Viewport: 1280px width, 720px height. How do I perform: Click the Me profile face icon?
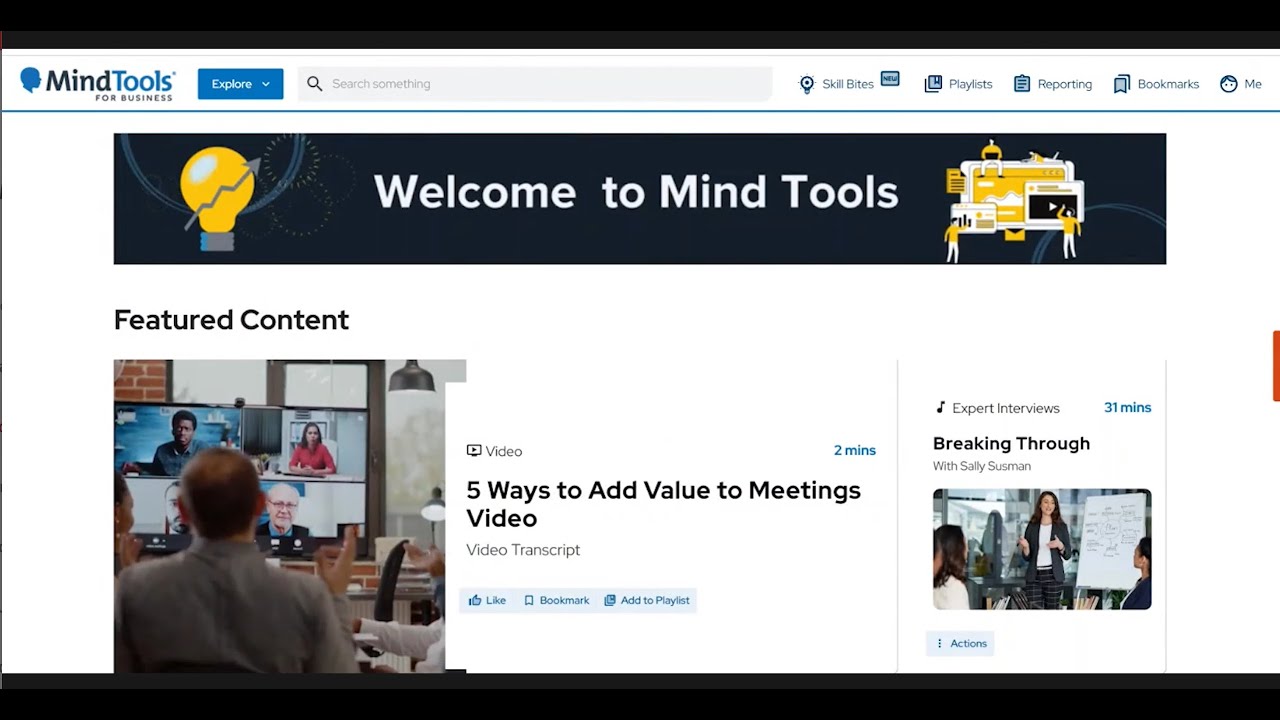click(x=1229, y=84)
